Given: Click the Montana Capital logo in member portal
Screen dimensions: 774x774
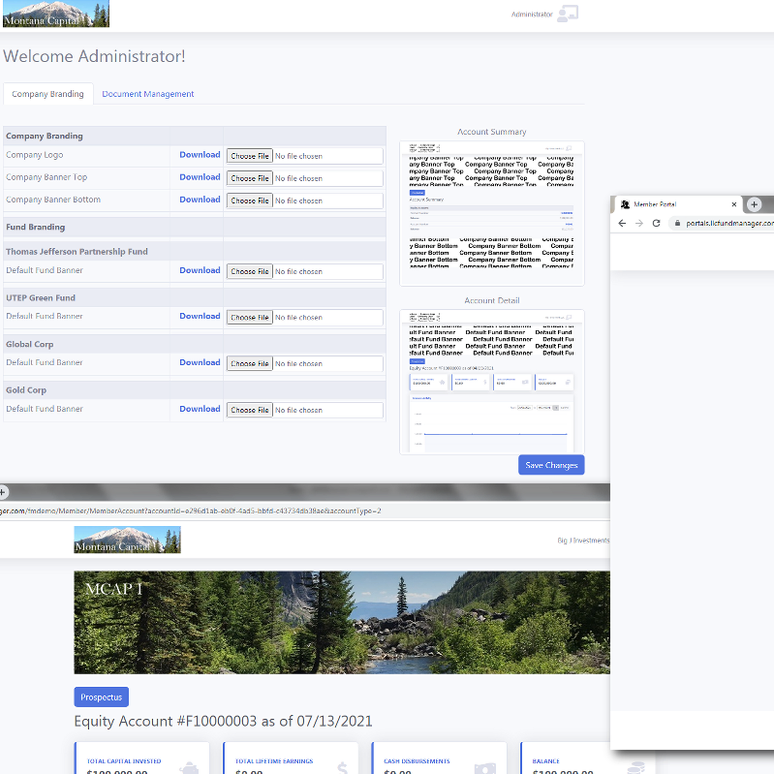Looking at the screenshot, I should tap(127, 540).
